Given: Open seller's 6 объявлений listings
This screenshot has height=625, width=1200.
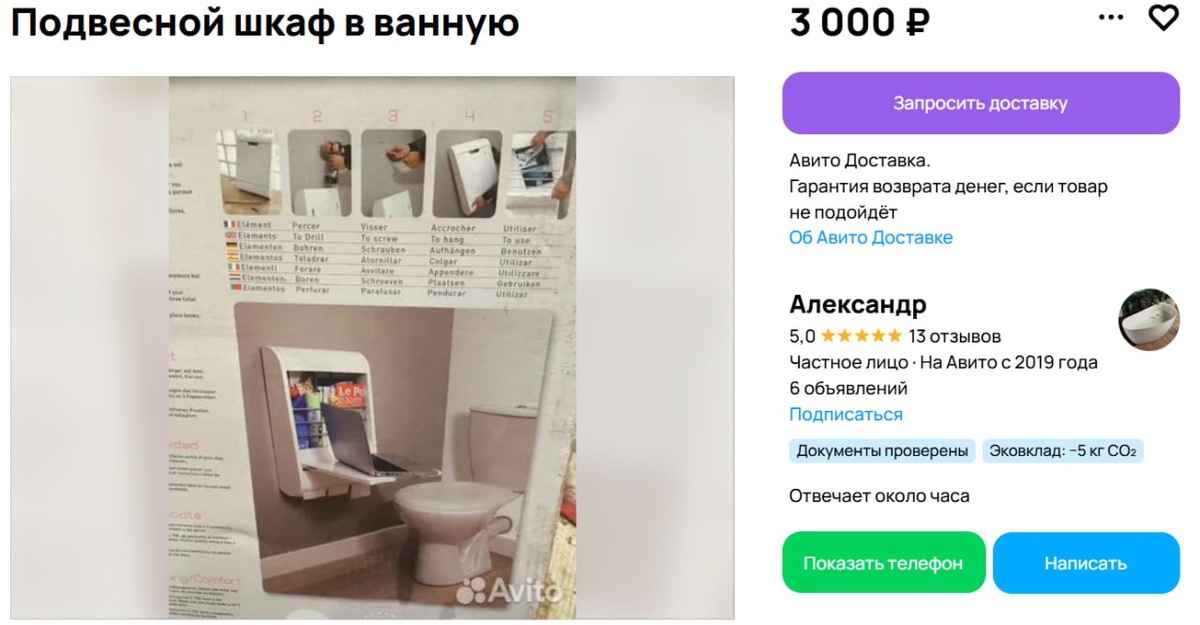Looking at the screenshot, I should tap(849, 388).
